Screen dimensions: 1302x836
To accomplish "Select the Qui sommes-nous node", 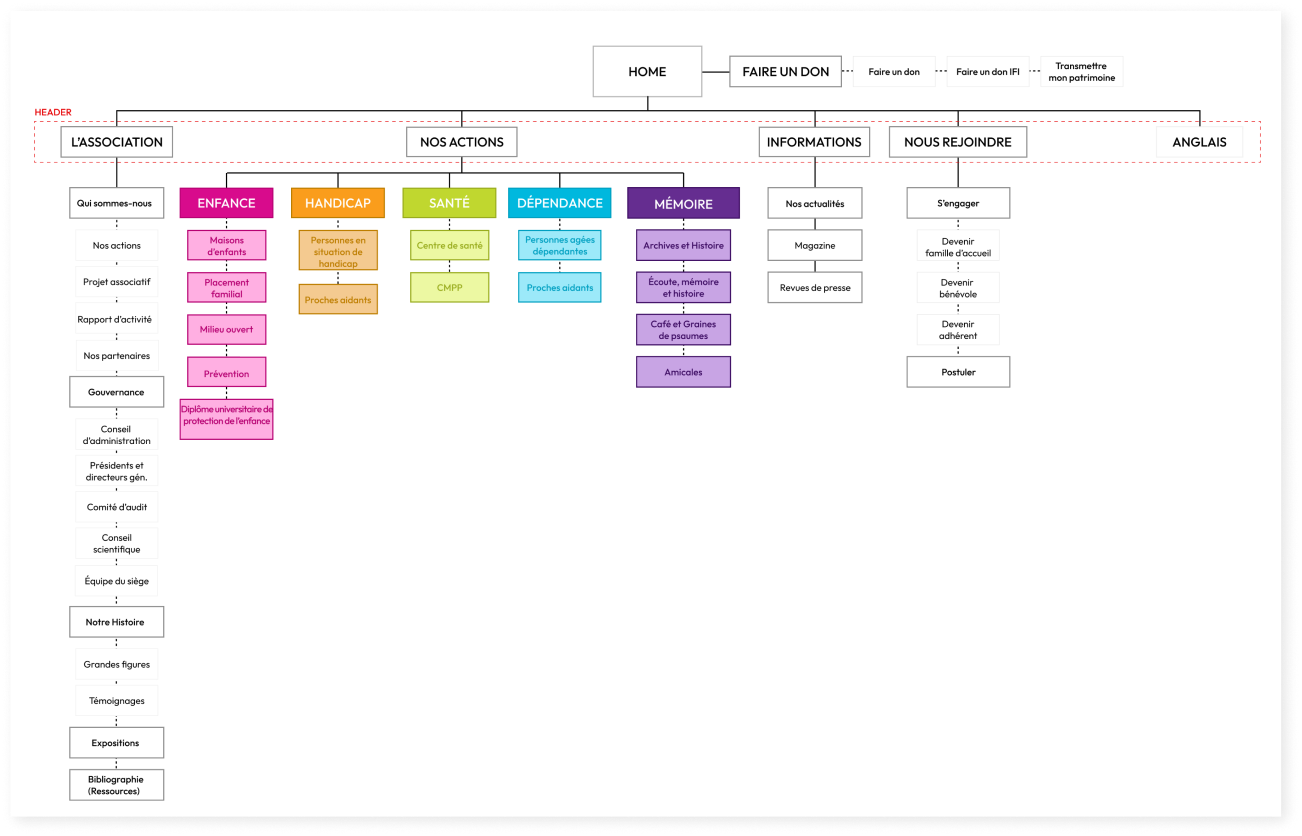I will click(115, 203).
